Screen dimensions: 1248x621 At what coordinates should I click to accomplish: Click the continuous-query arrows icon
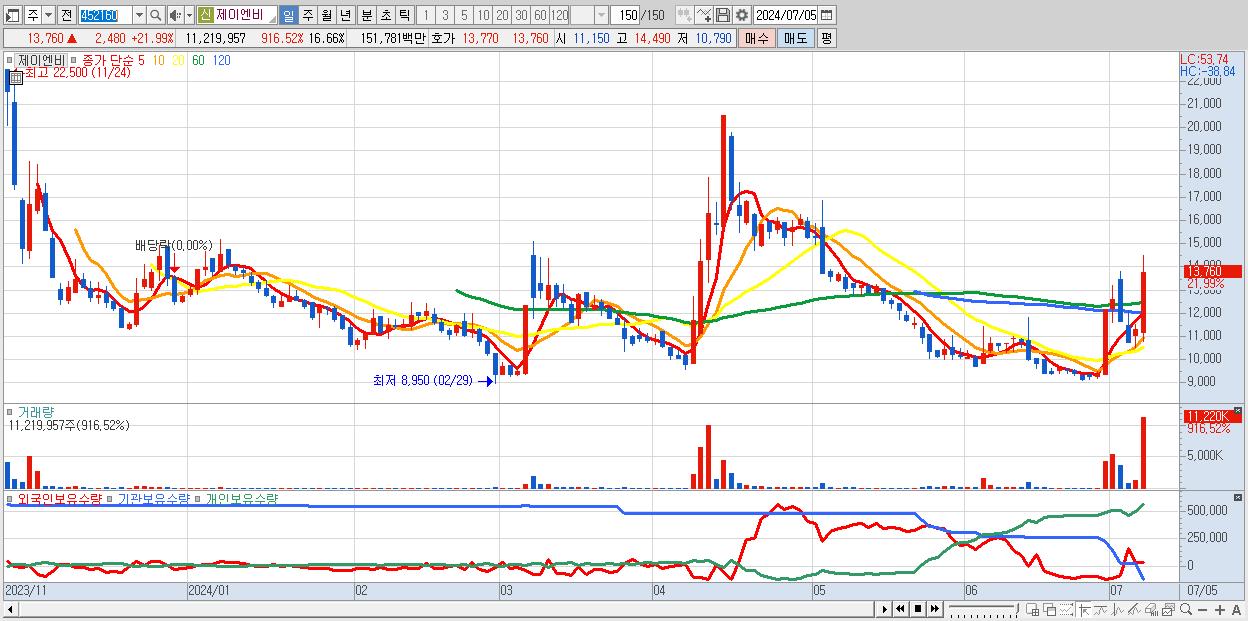[x=684, y=15]
